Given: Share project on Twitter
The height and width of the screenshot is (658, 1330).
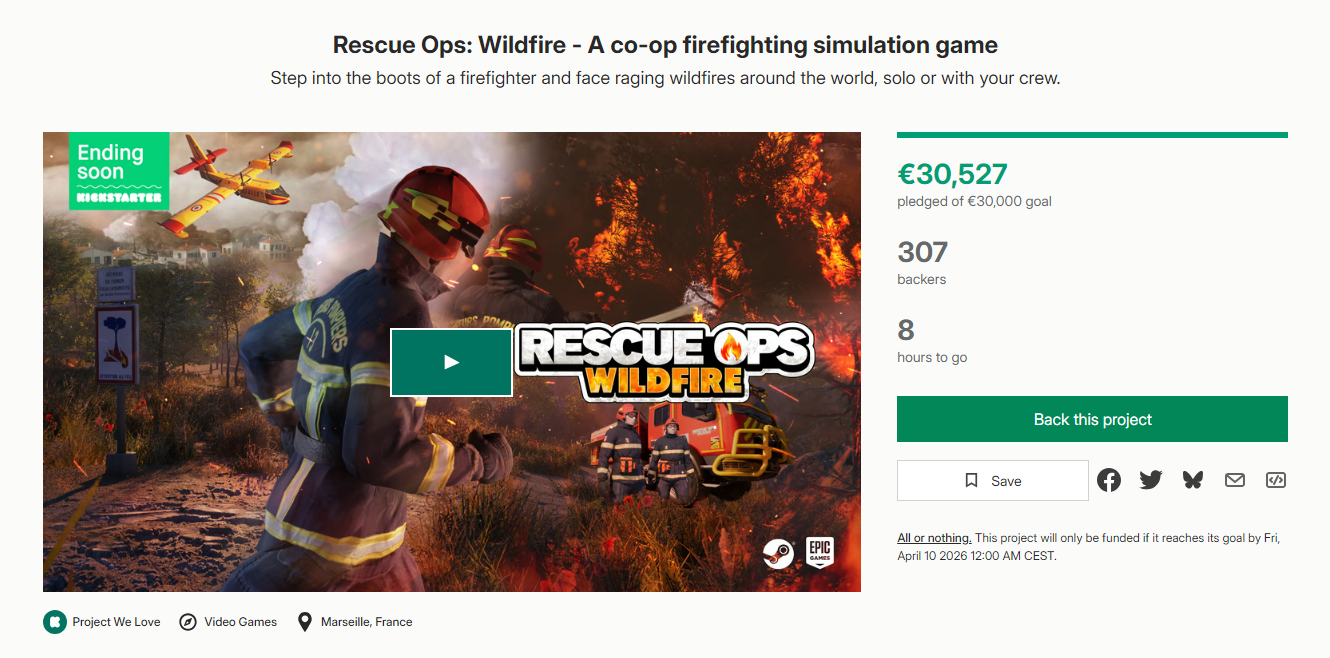Looking at the screenshot, I should 1151,480.
